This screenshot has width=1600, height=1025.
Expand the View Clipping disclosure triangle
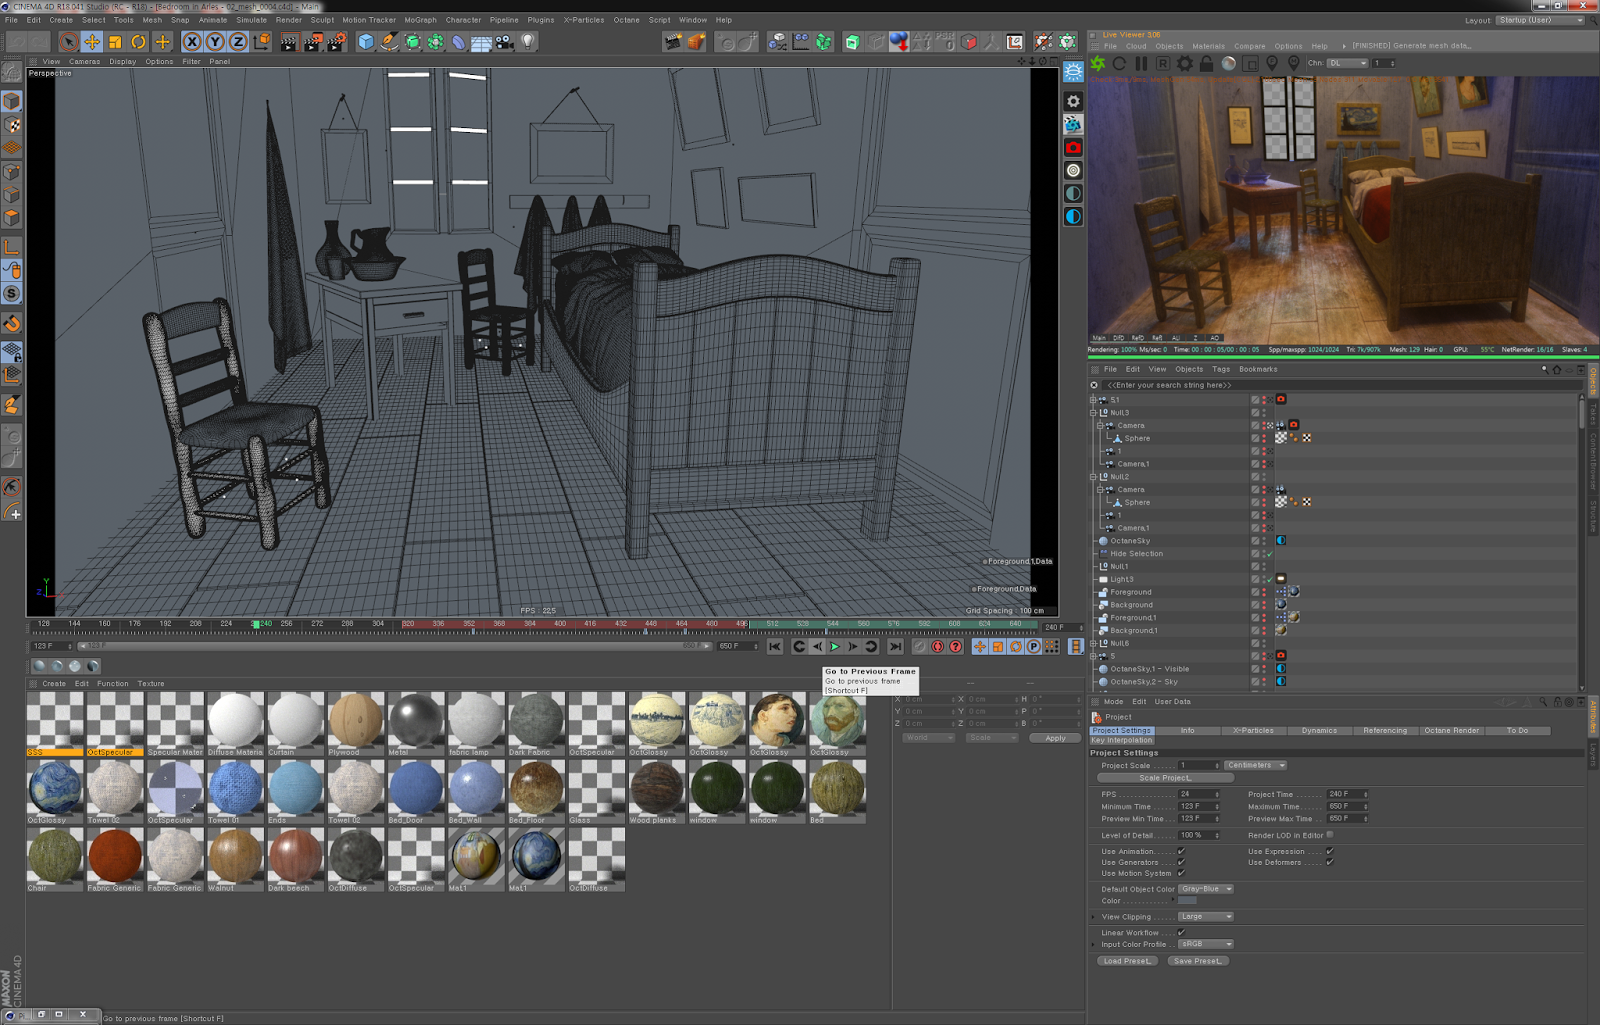pyautogui.click(x=1094, y=917)
